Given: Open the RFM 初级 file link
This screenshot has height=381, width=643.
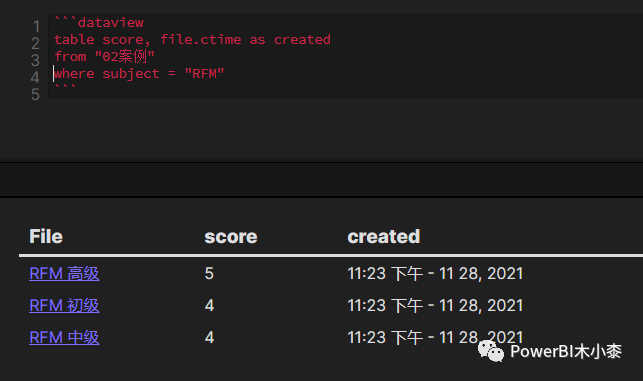Looking at the screenshot, I should coord(64,306).
